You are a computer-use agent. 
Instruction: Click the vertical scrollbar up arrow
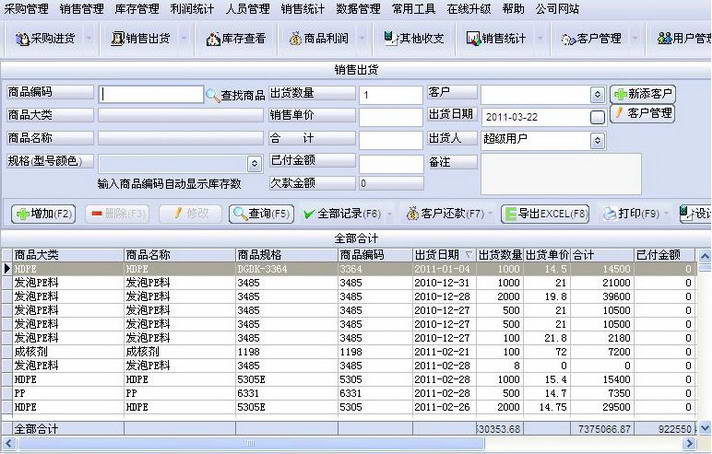click(704, 257)
